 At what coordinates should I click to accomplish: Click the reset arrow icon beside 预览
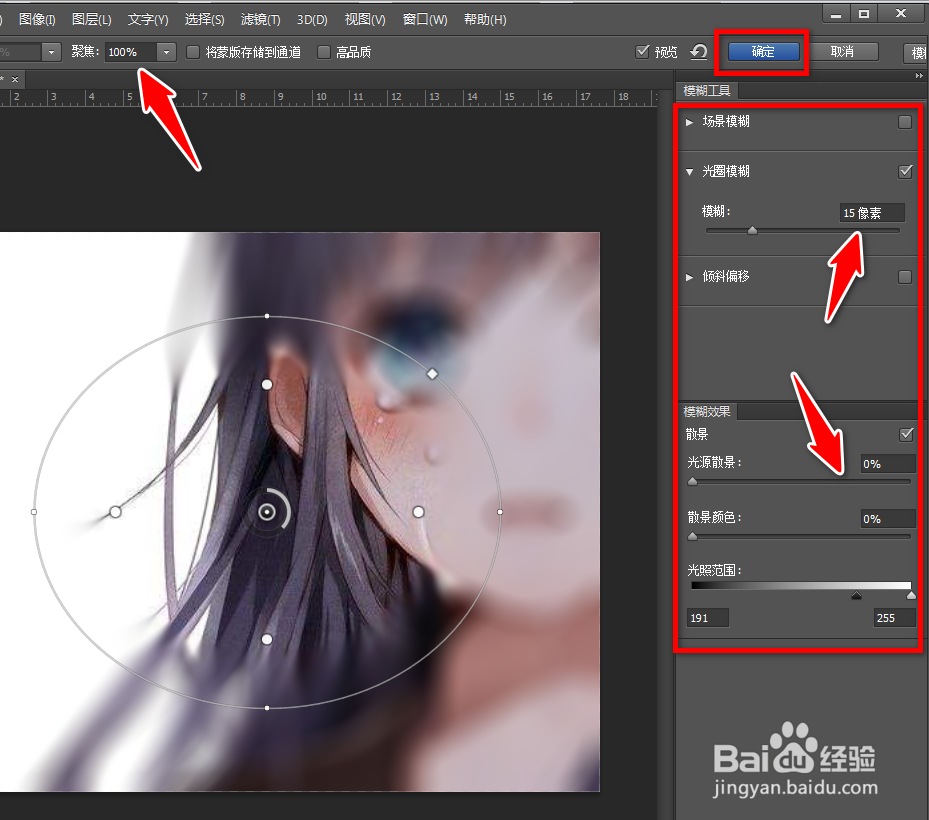pyautogui.click(x=699, y=52)
